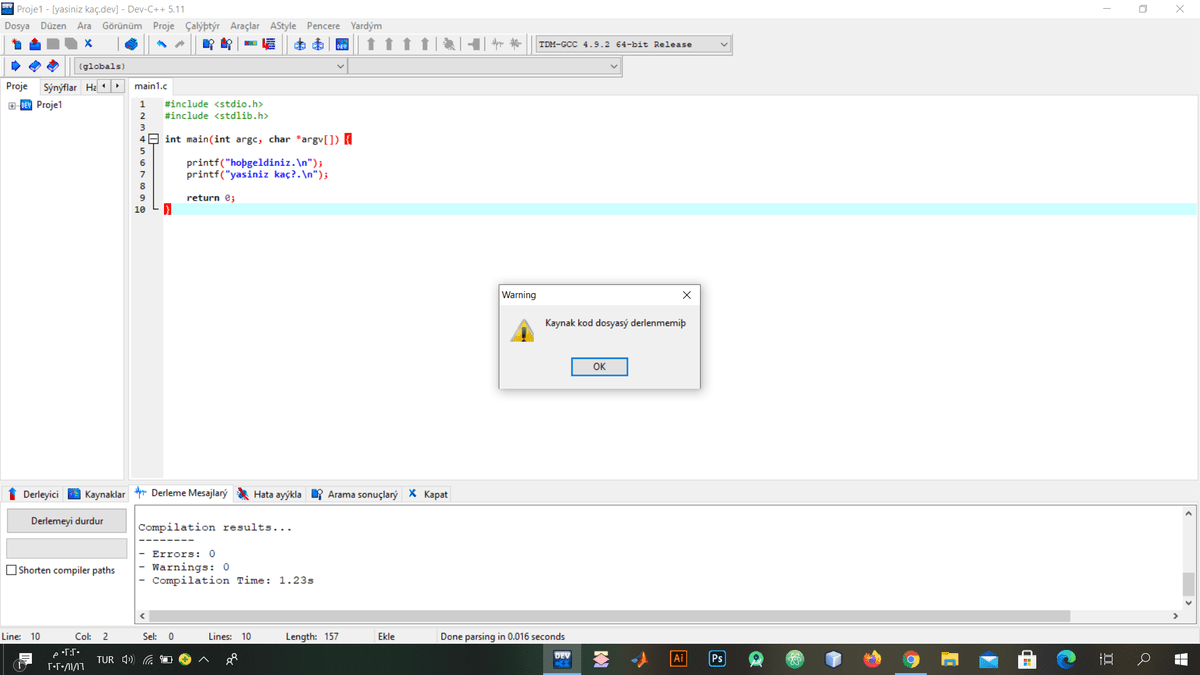
Task: Open MATLAB from the taskbar
Action: point(640,659)
